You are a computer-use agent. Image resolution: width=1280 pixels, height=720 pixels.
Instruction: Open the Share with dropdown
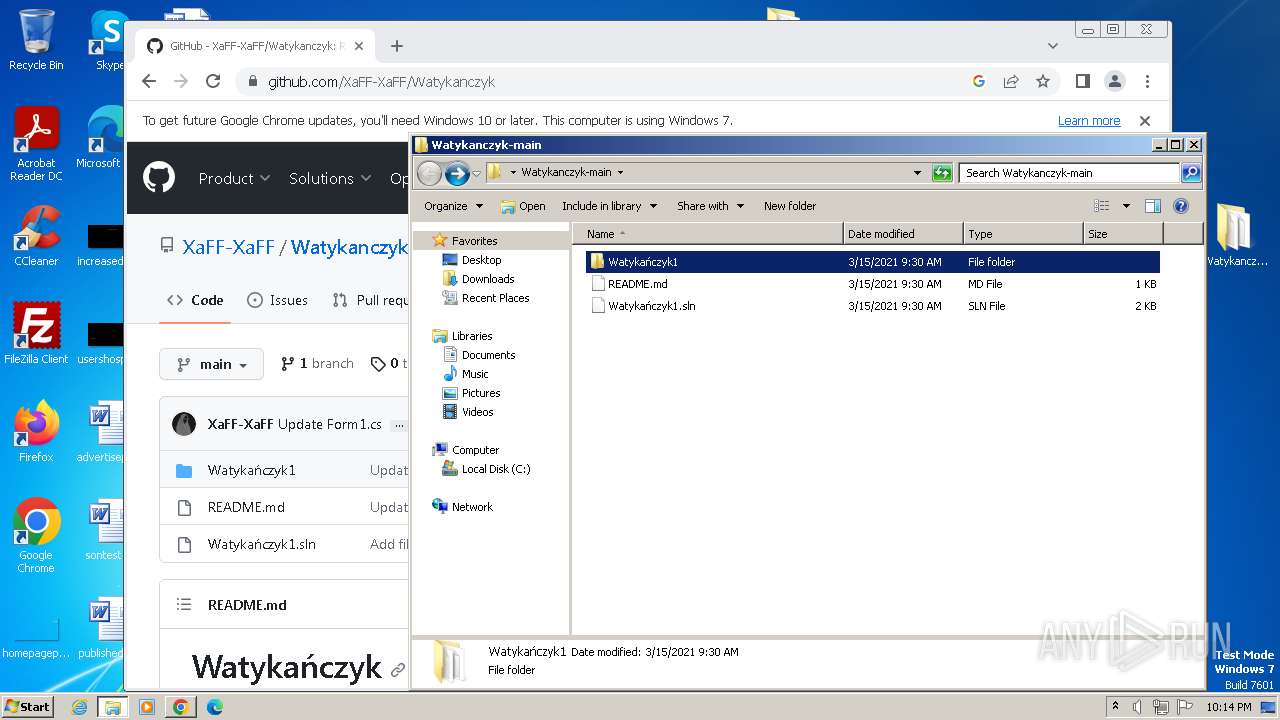710,206
